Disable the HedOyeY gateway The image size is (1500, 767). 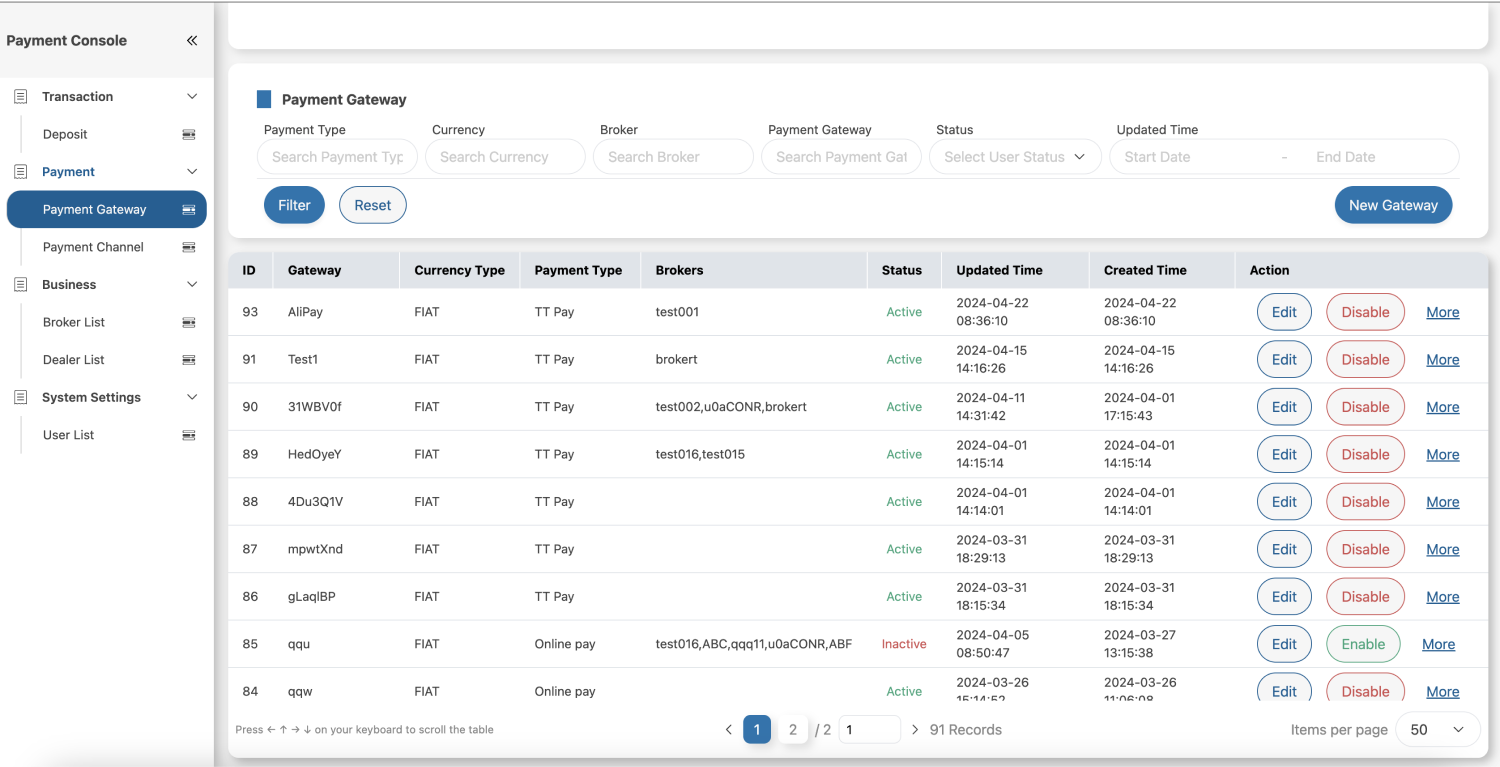(1365, 454)
